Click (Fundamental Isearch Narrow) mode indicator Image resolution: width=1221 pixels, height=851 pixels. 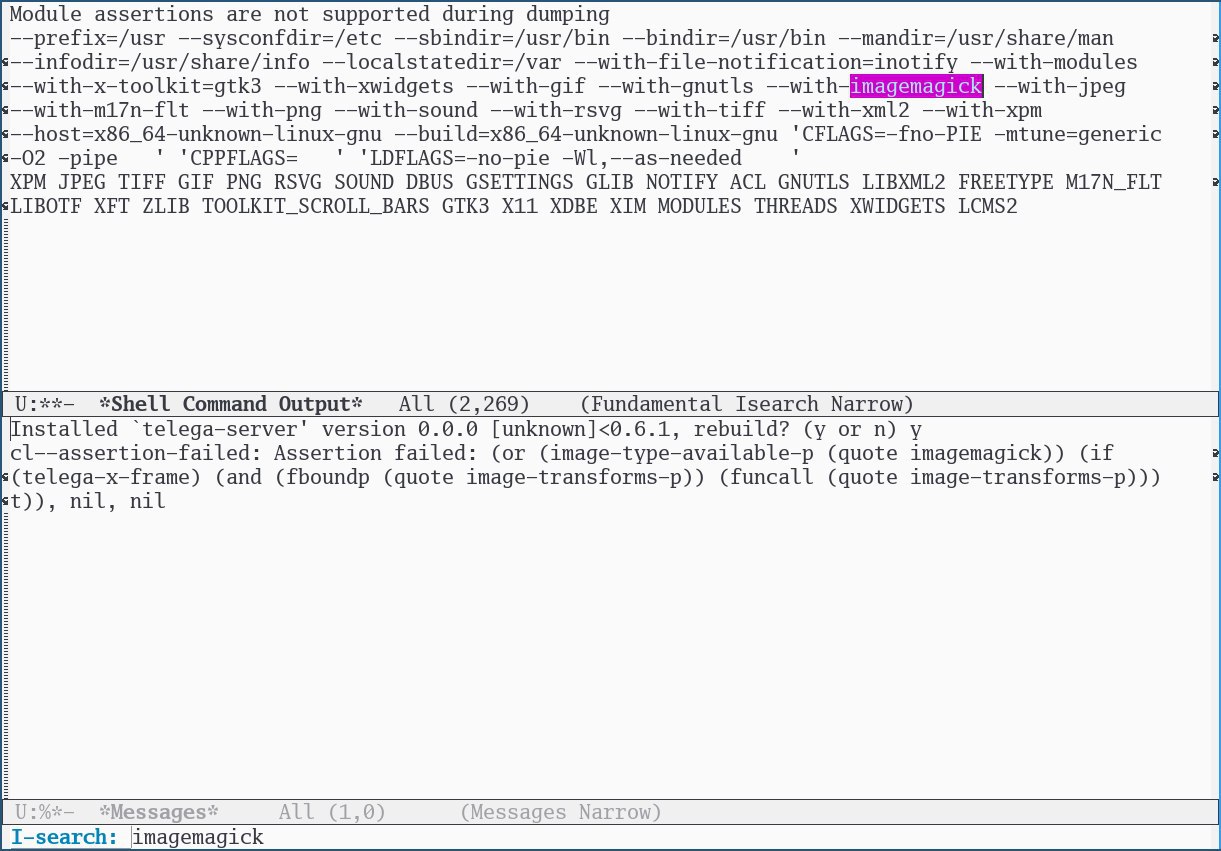click(x=747, y=404)
